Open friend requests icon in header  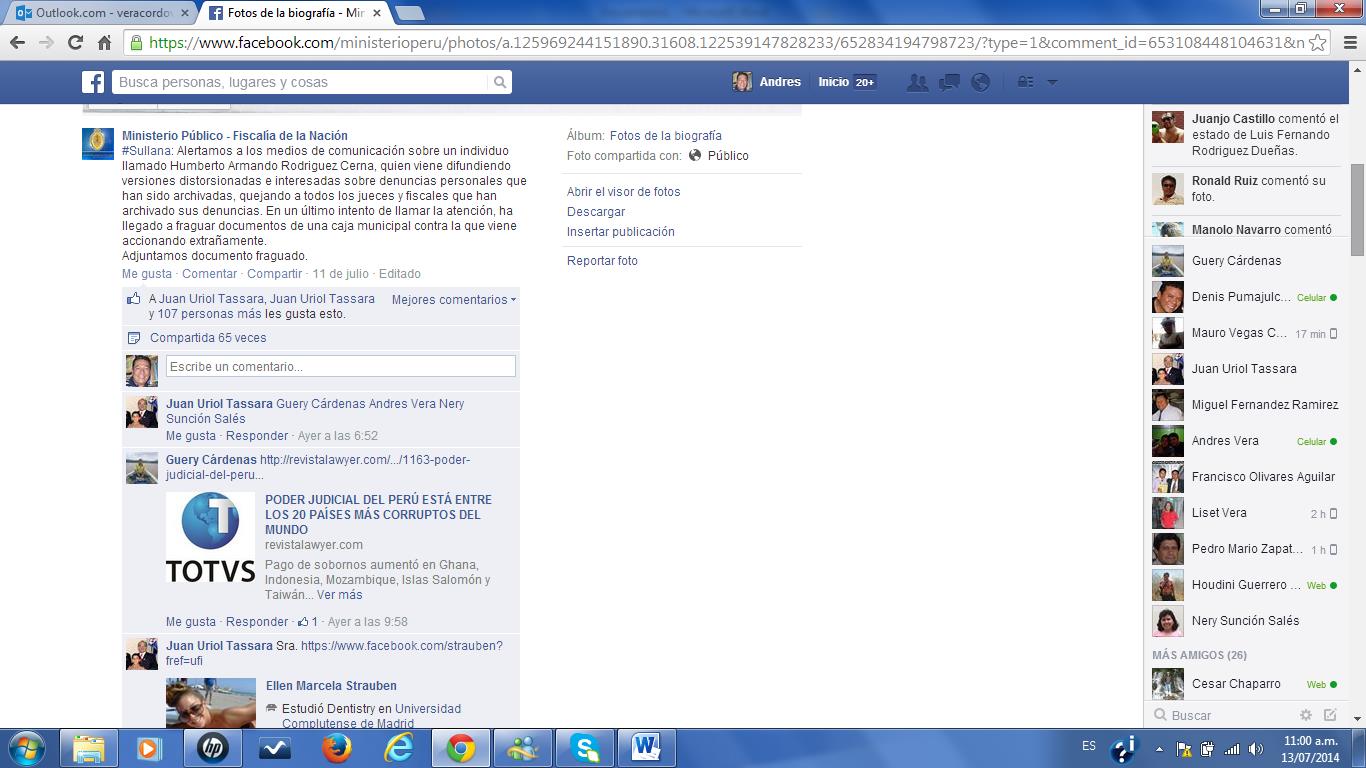coord(917,82)
